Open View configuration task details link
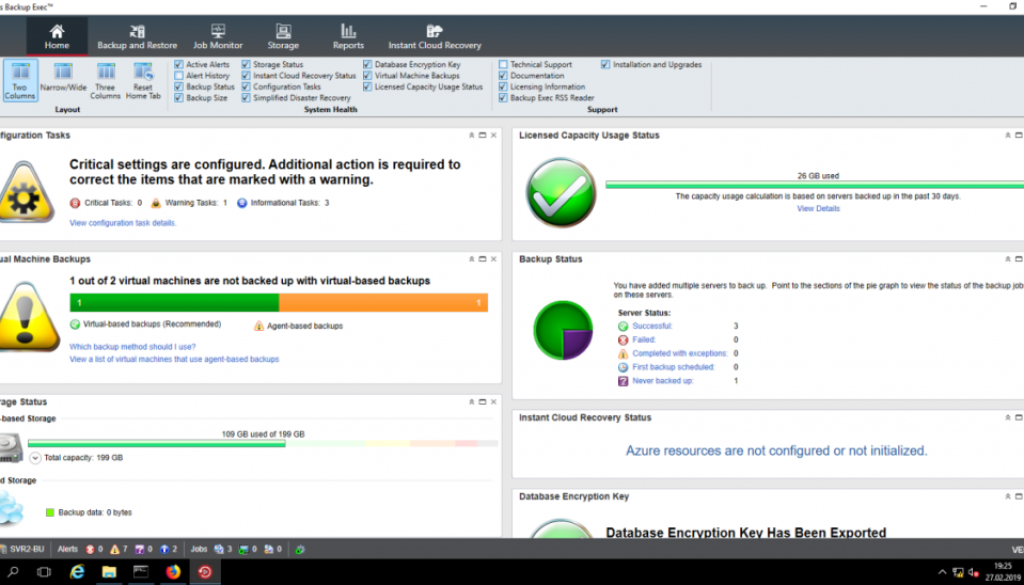Screen dimensions: 1024x585 pos(123,223)
